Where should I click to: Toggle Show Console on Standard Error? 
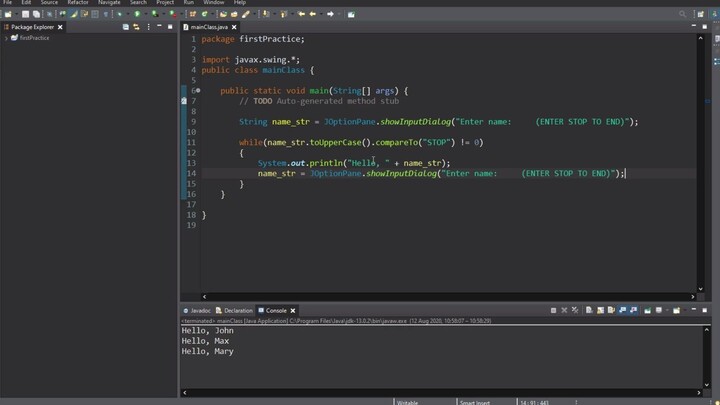pyautogui.click(x=634, y=310)
